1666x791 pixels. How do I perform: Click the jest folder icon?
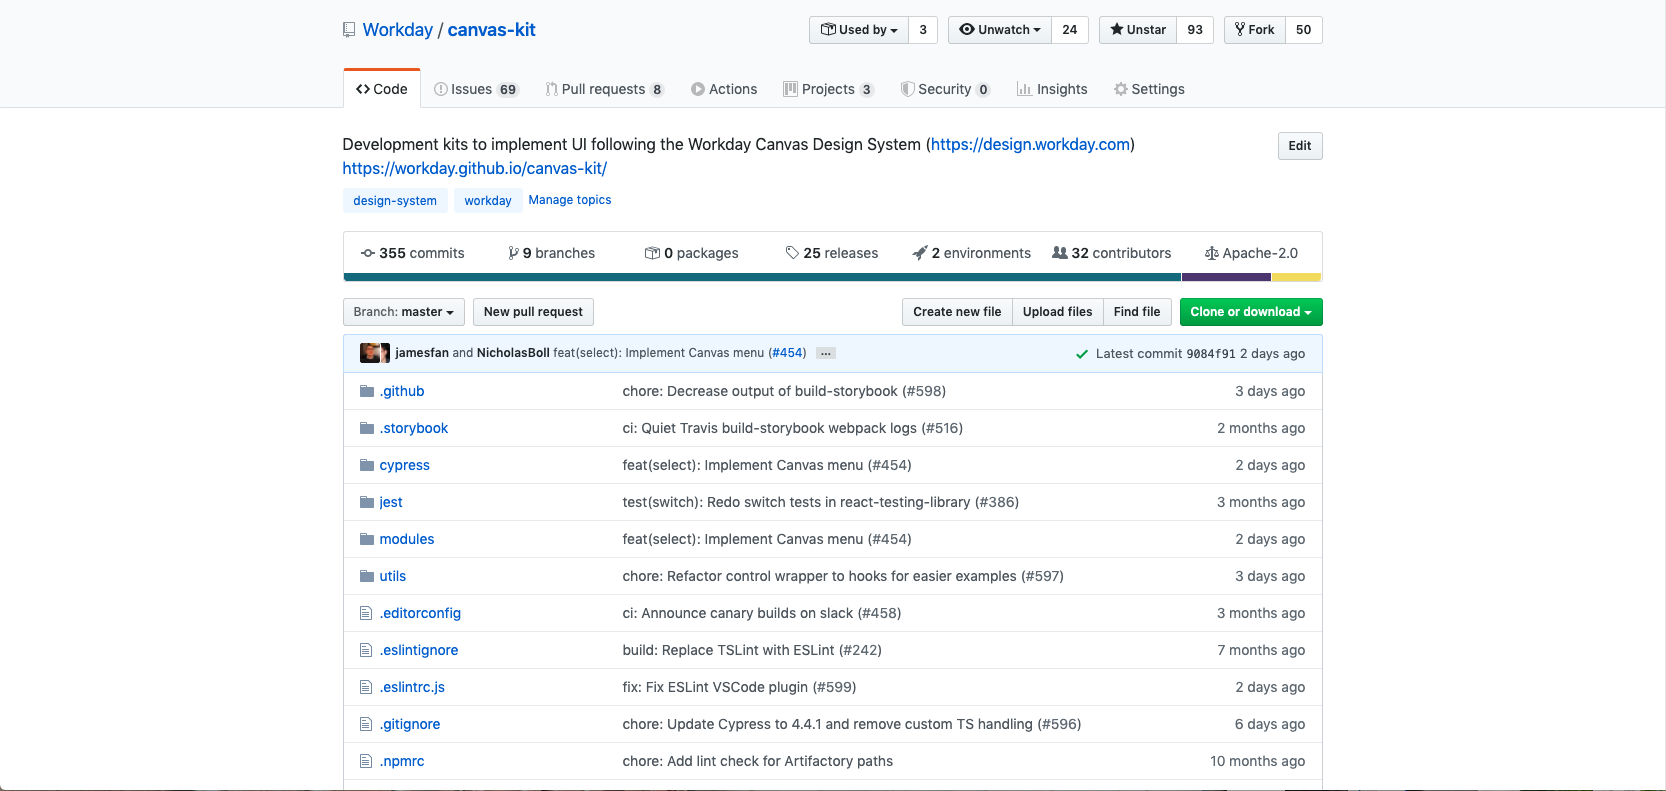click(367, 502)
